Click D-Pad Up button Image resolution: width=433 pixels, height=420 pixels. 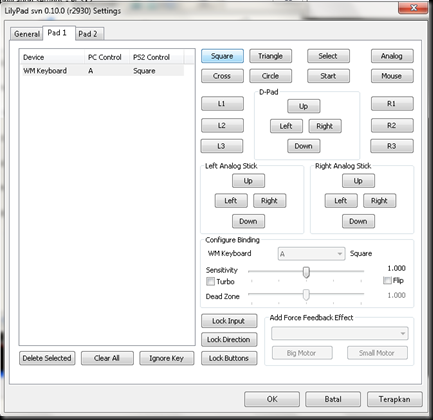tap(304, 106)
